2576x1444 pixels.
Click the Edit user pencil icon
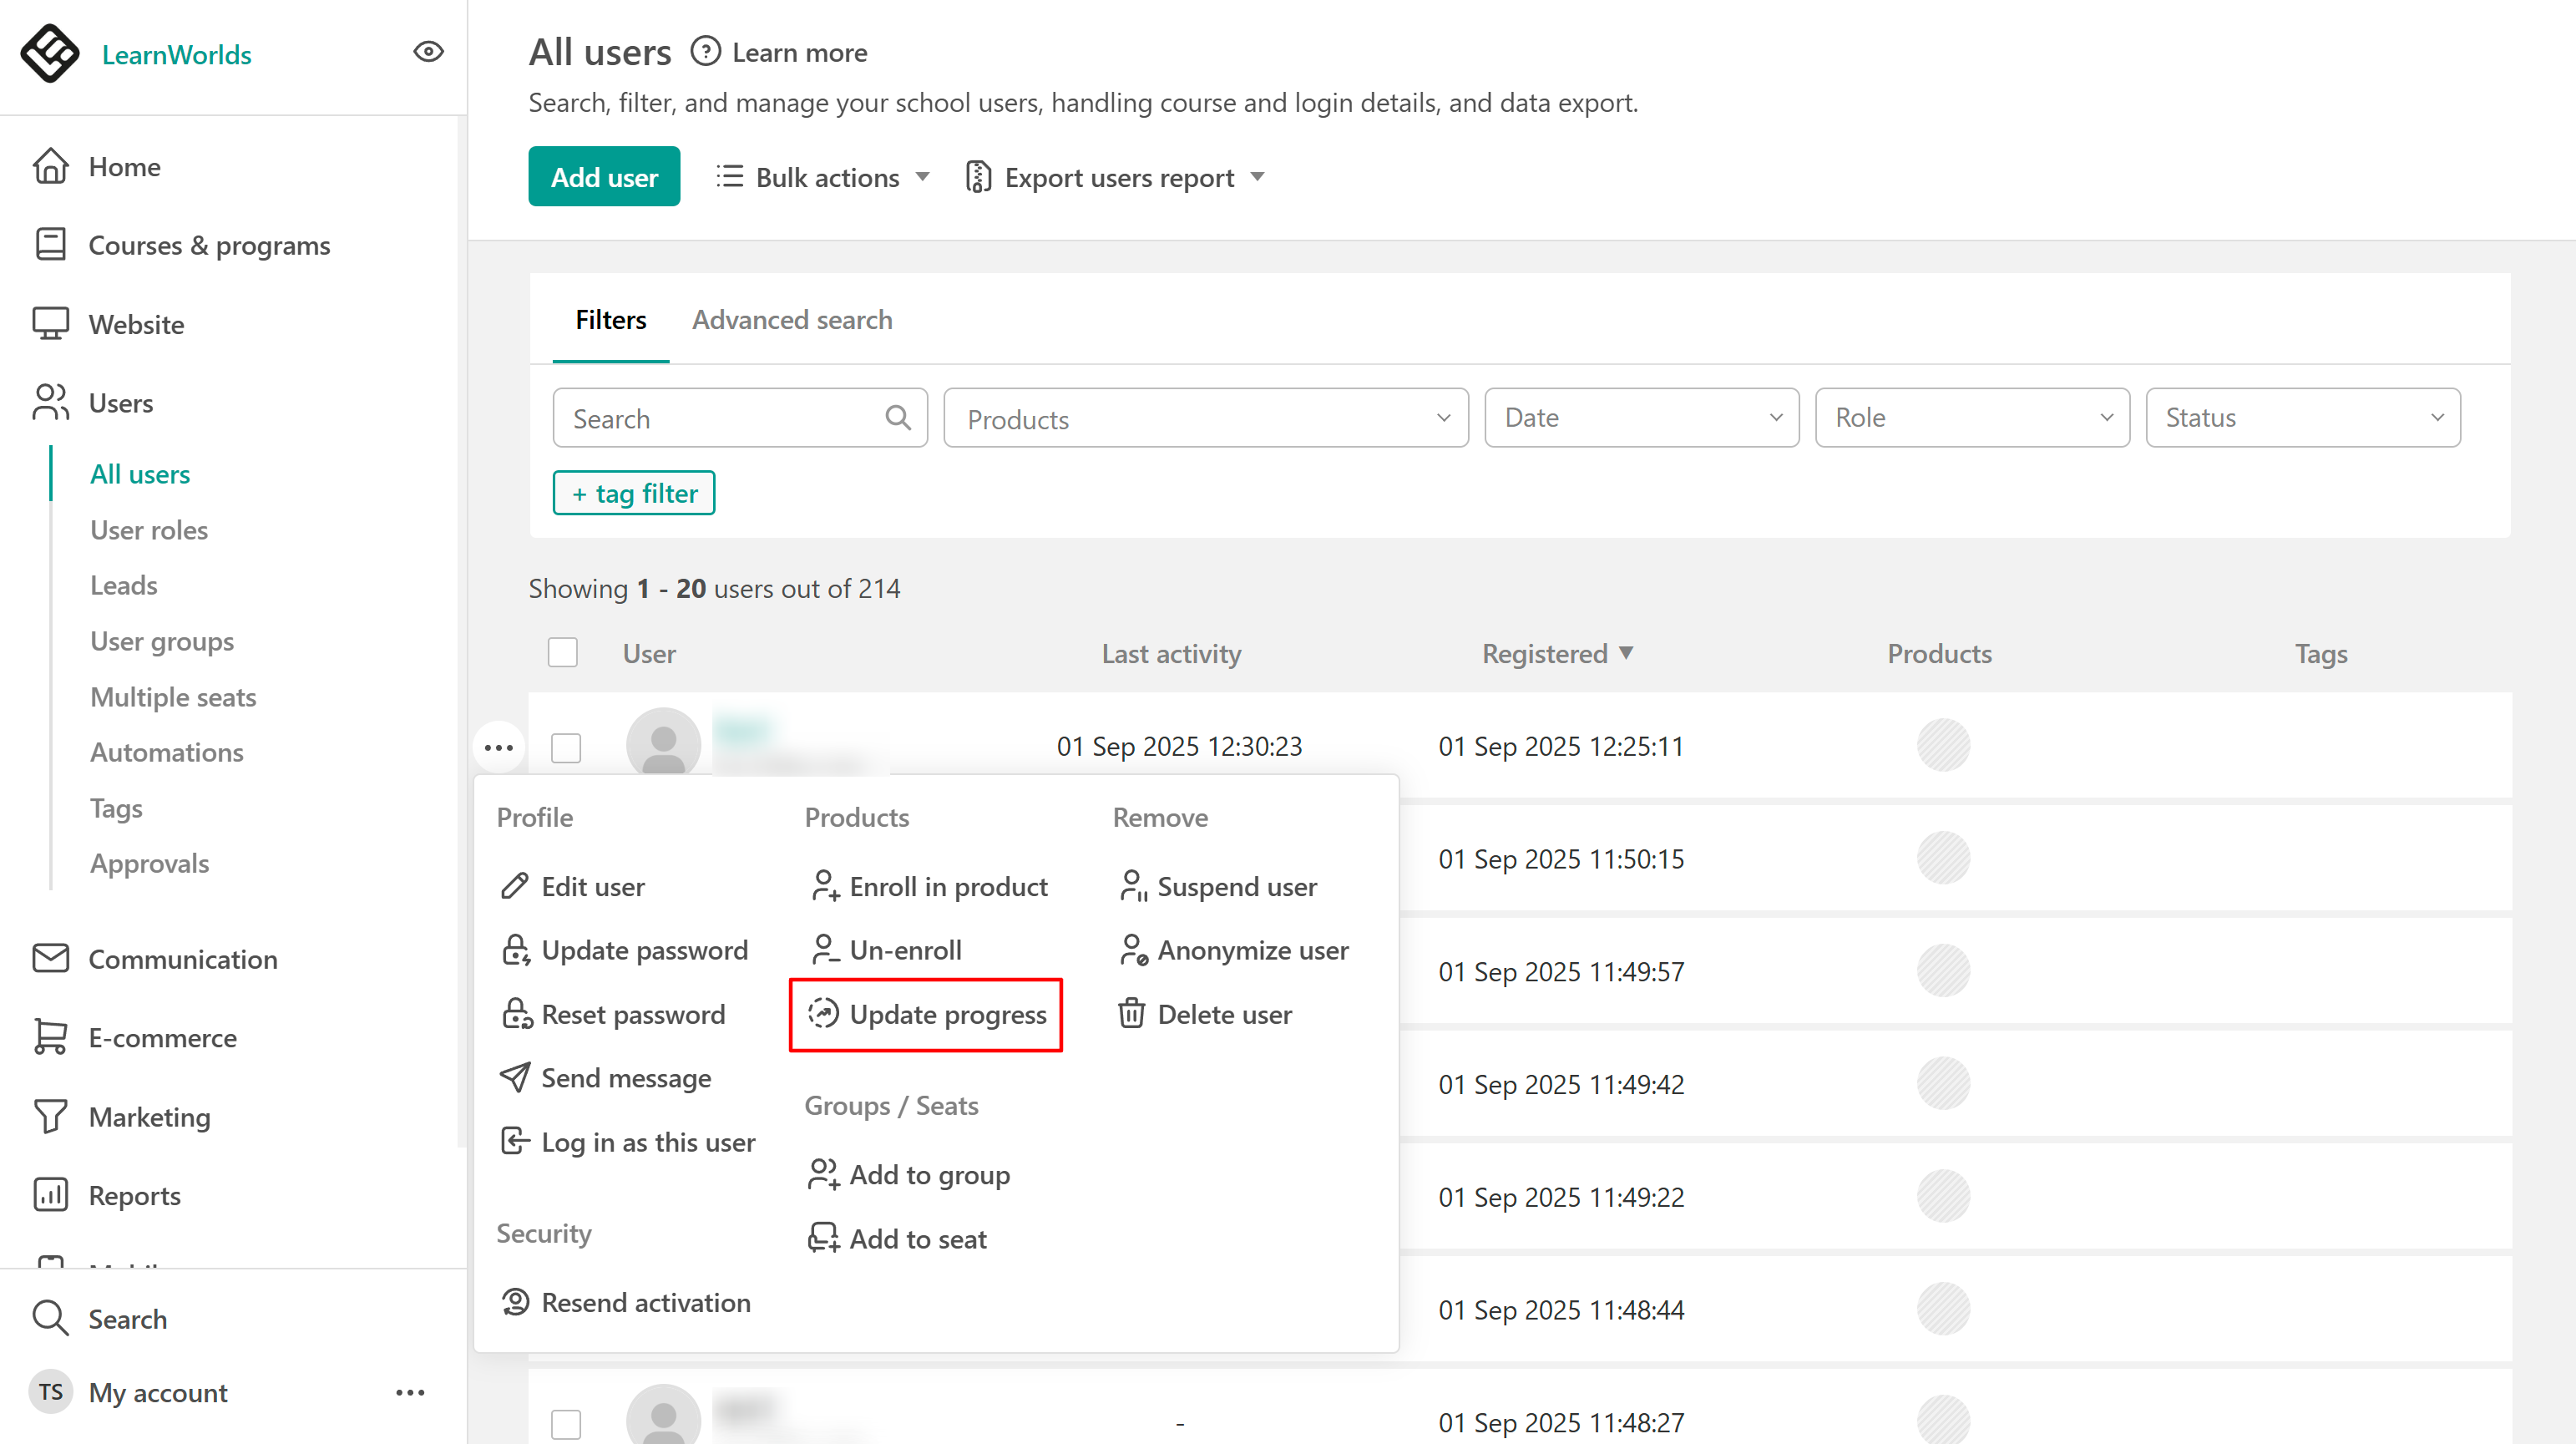point(515,886)
